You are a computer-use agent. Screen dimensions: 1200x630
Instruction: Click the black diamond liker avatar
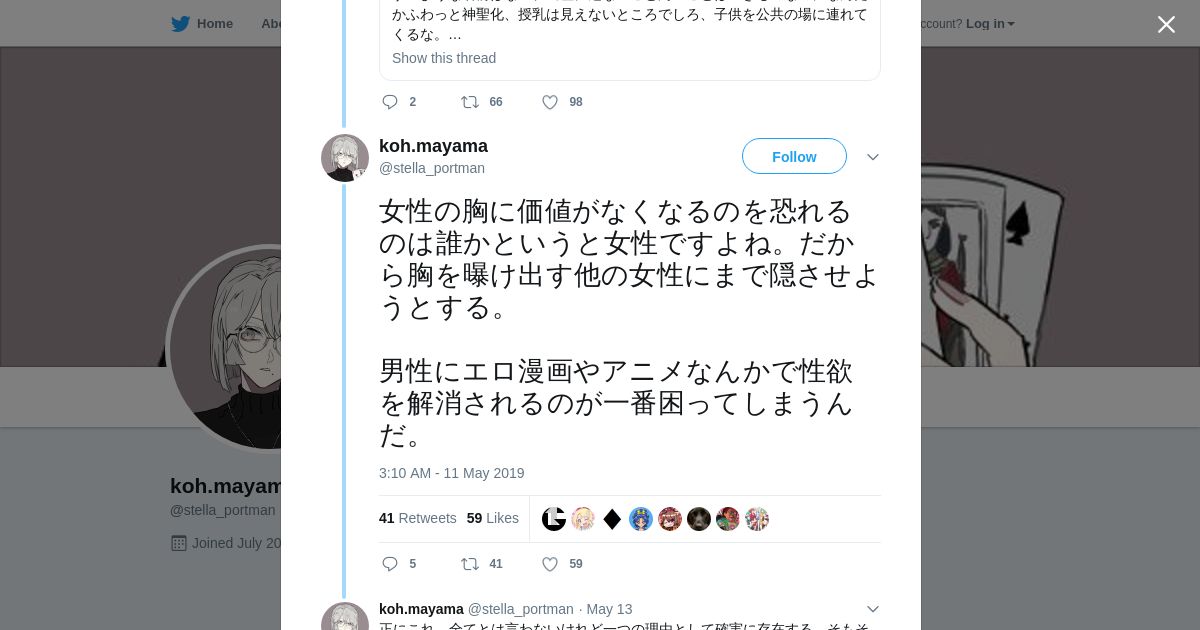pyautogui.click(x=612, y=519)
